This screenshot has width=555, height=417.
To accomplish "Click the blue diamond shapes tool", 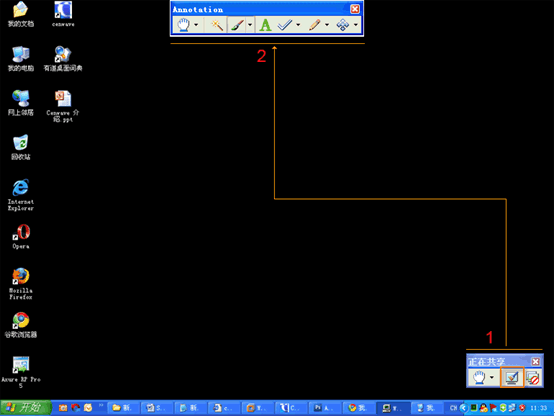I will click(x=343, y=25).
